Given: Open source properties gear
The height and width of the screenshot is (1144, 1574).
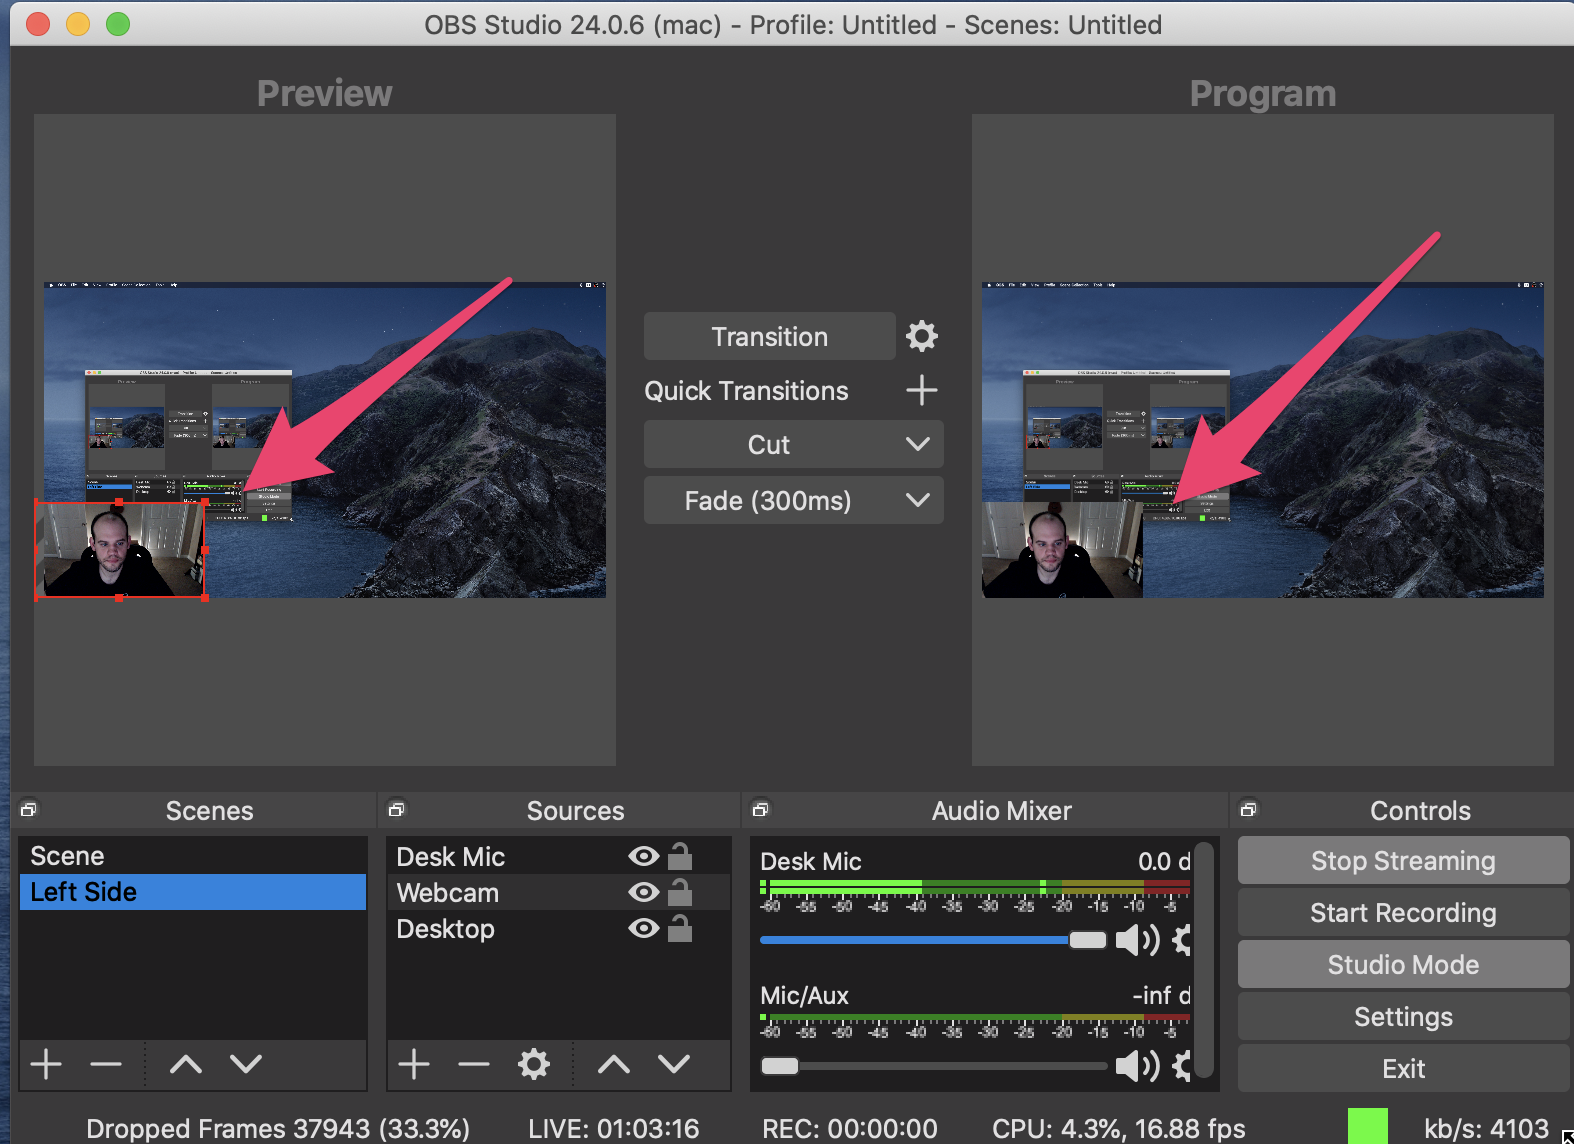Looking at the screenshot, I should (534, 1064).
